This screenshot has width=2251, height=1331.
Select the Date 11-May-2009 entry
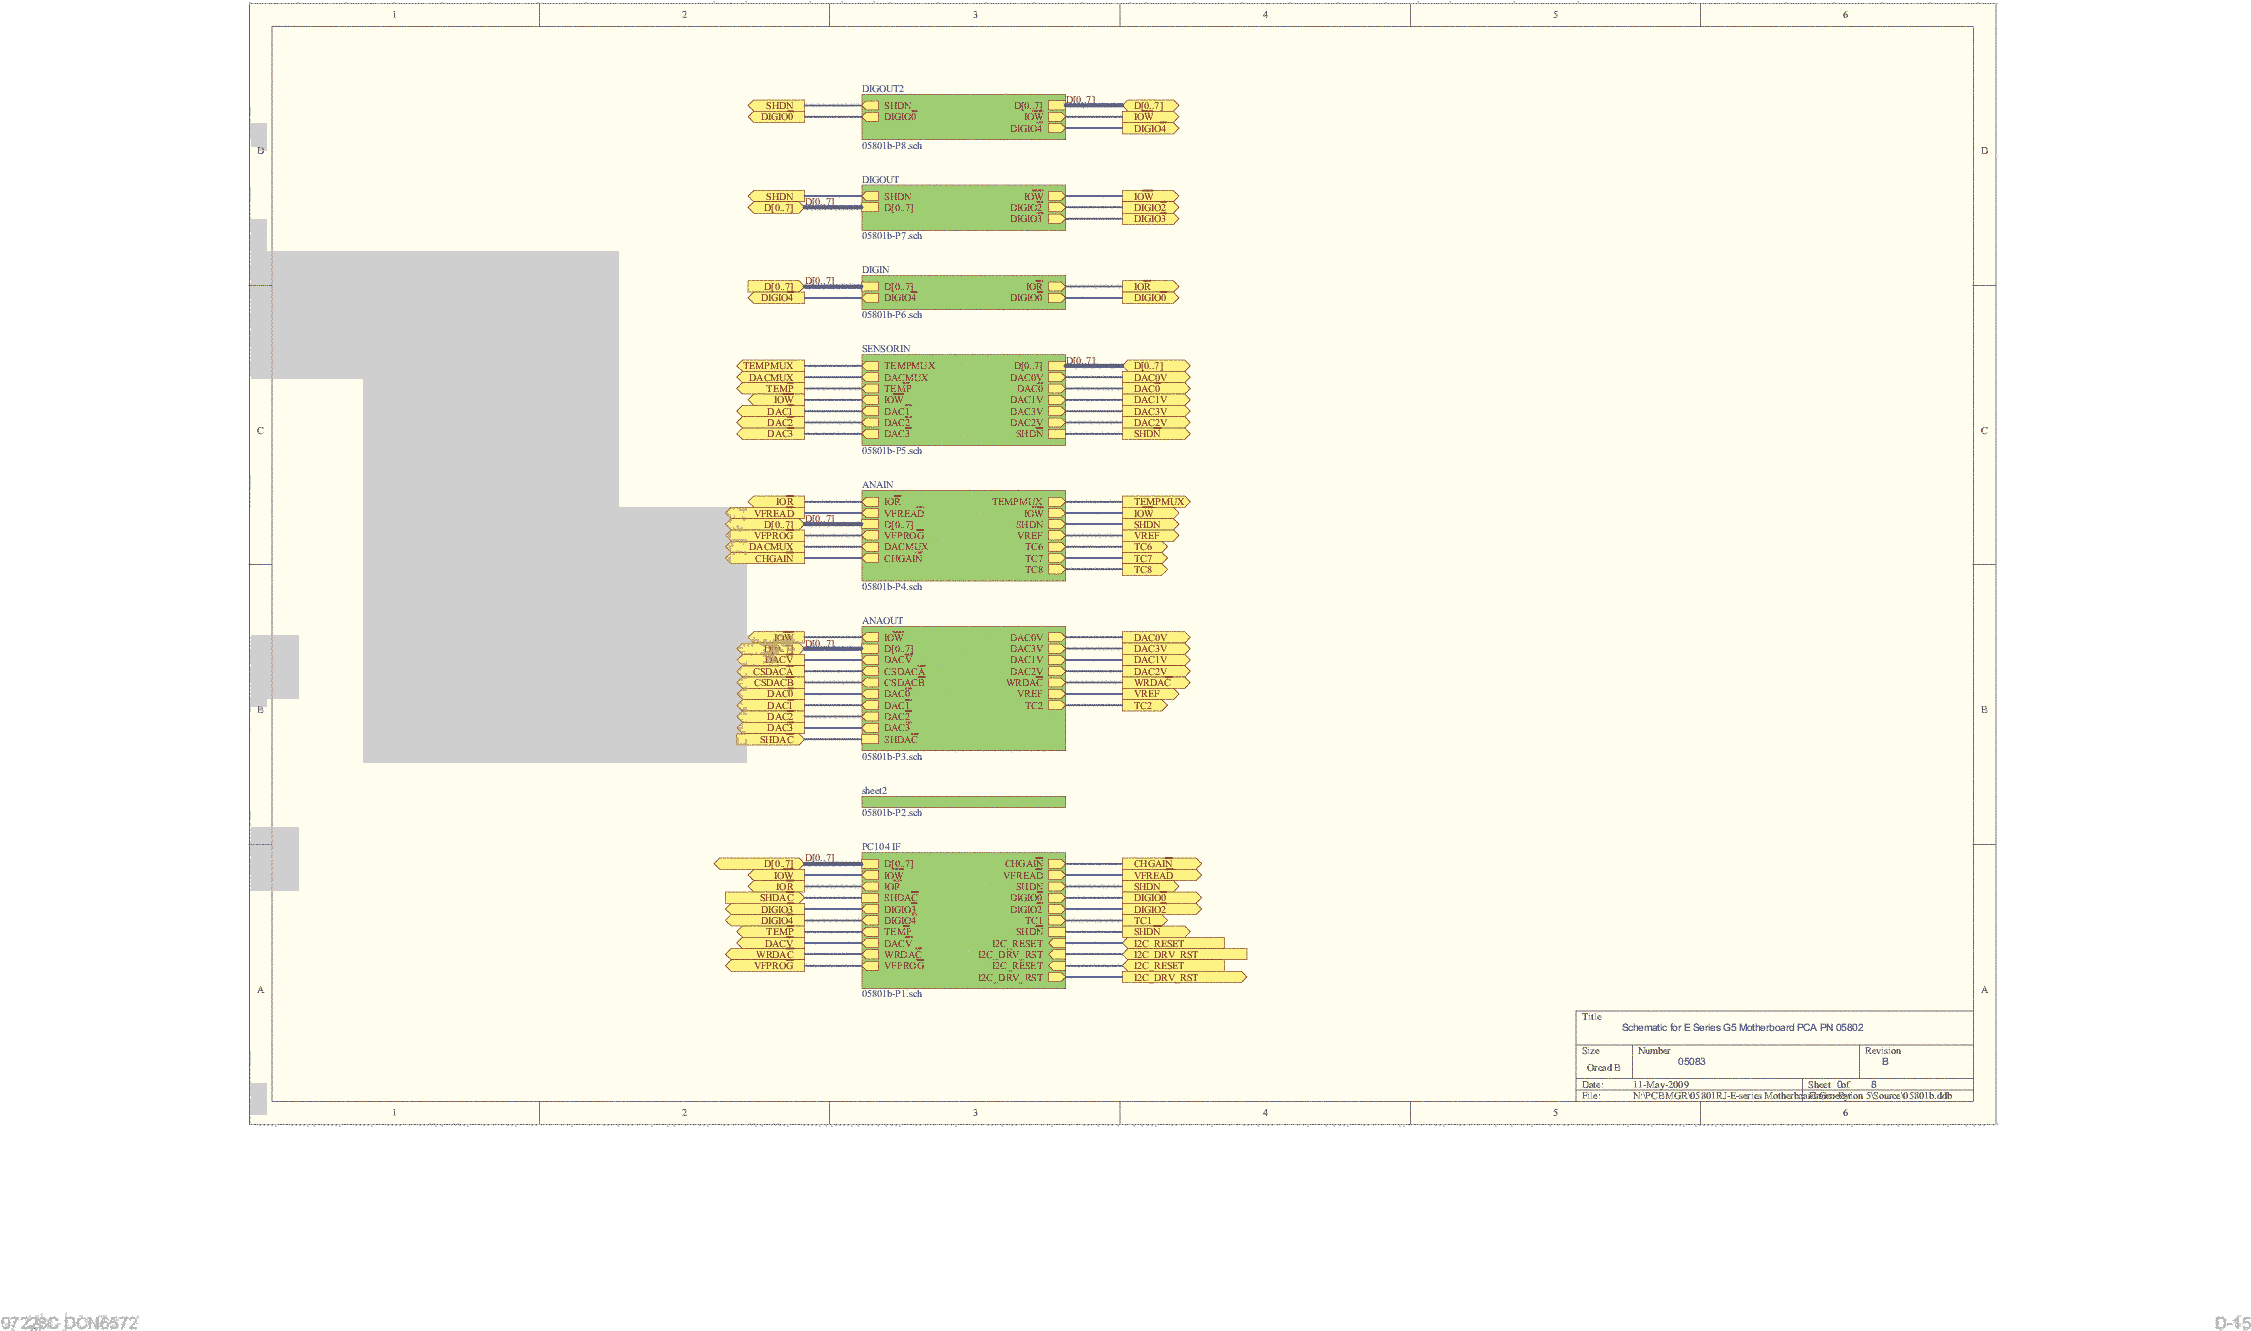pos(1663,1085)
